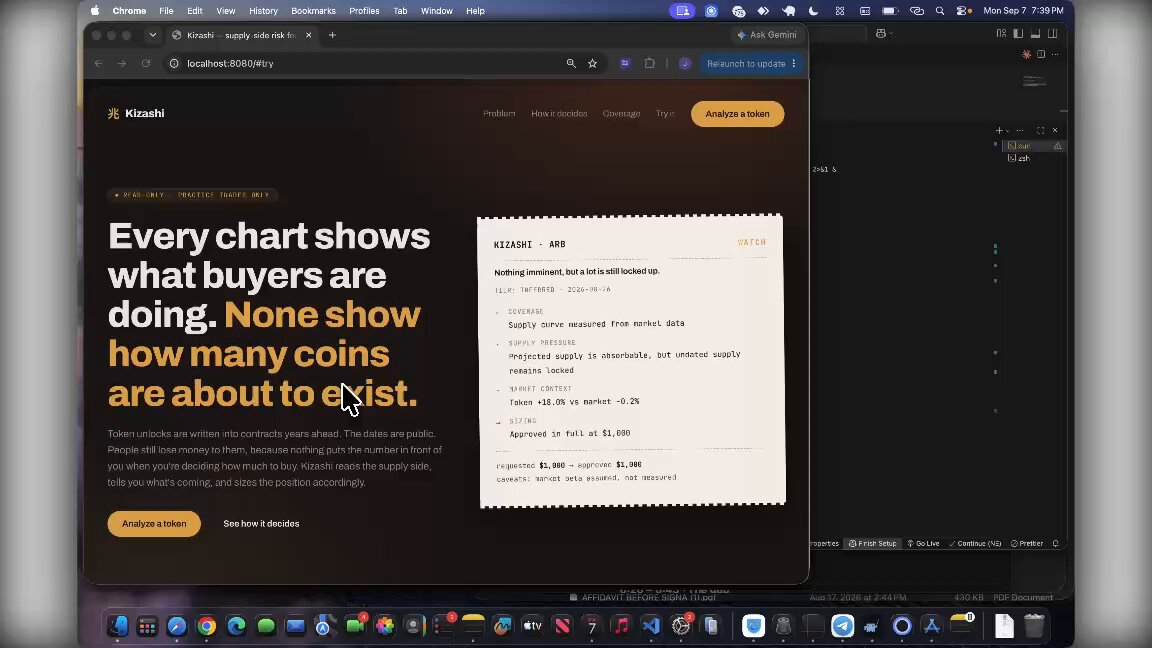Open the Chrome extensions puzzle icon
Viewport: 1152px width, 648px height.
[649, 63]
